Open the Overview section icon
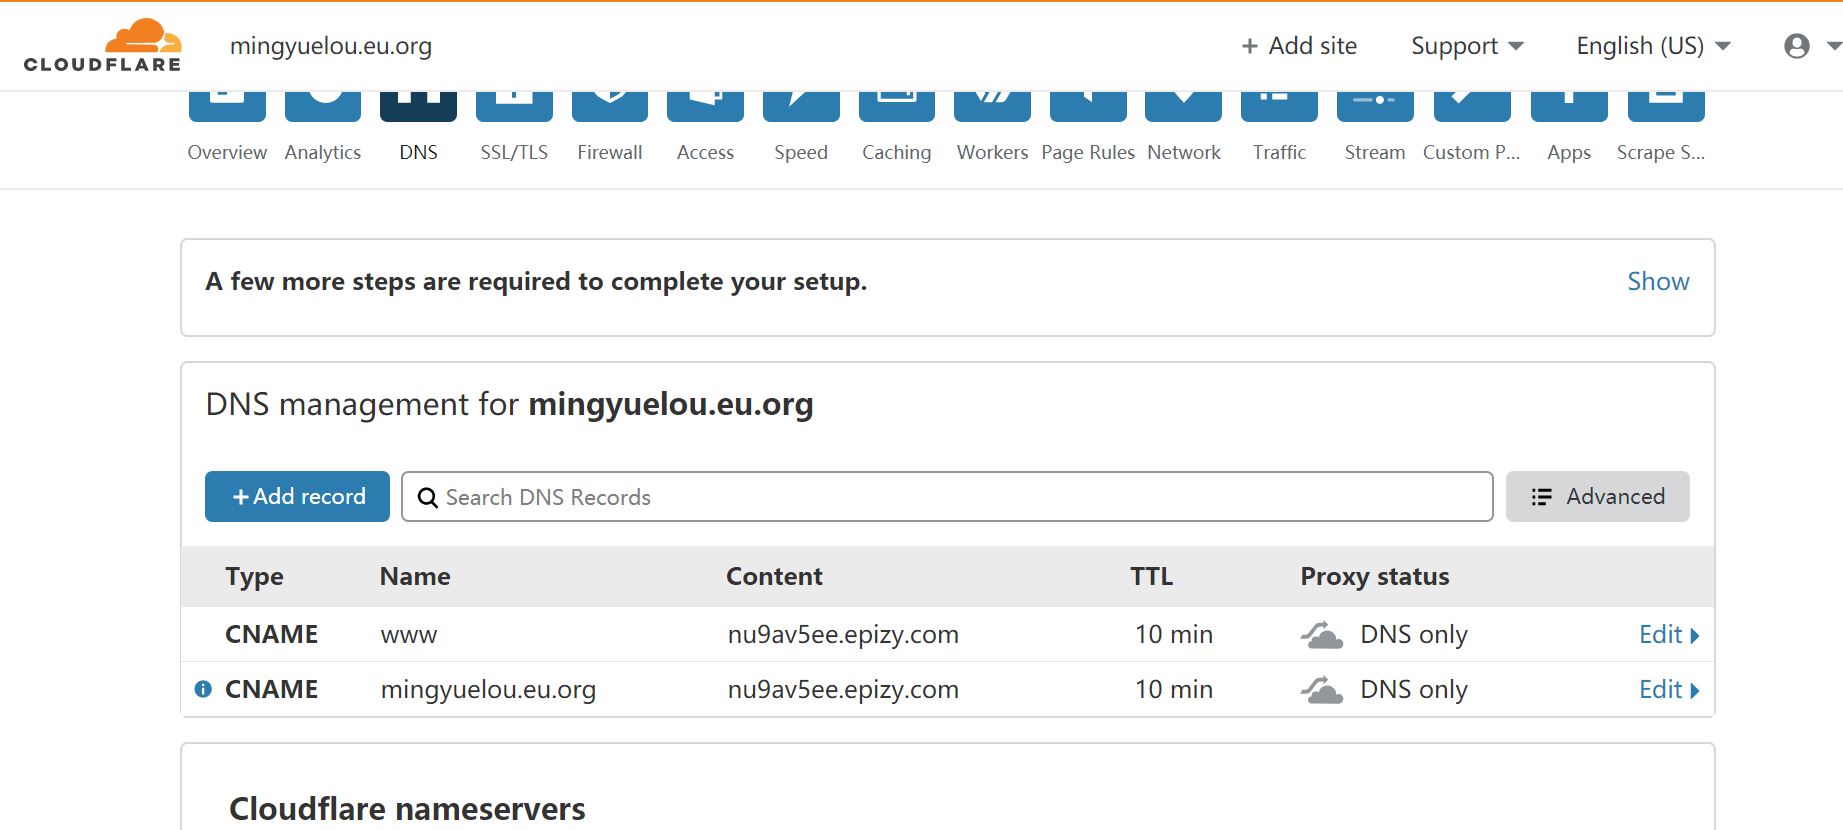The image size is (1843, 830). coord(227,106)
